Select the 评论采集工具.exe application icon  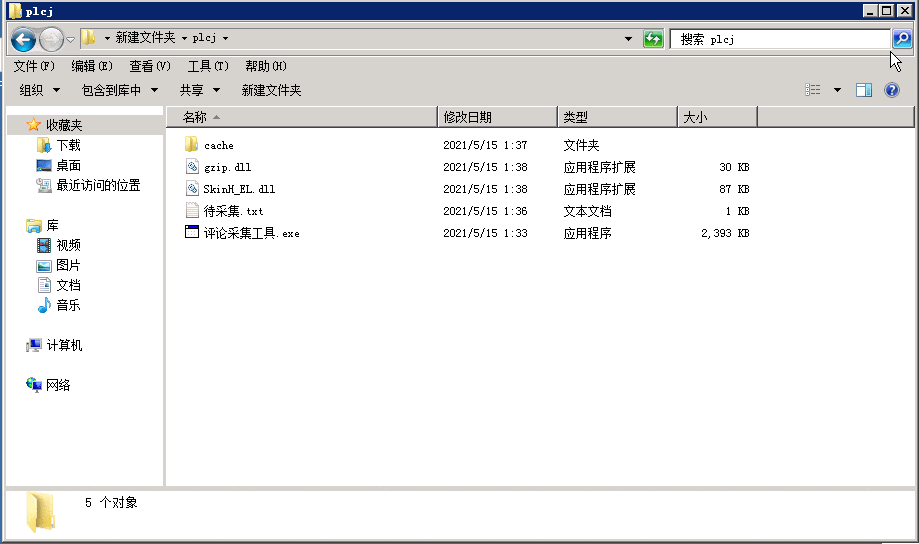pos(192,232)
